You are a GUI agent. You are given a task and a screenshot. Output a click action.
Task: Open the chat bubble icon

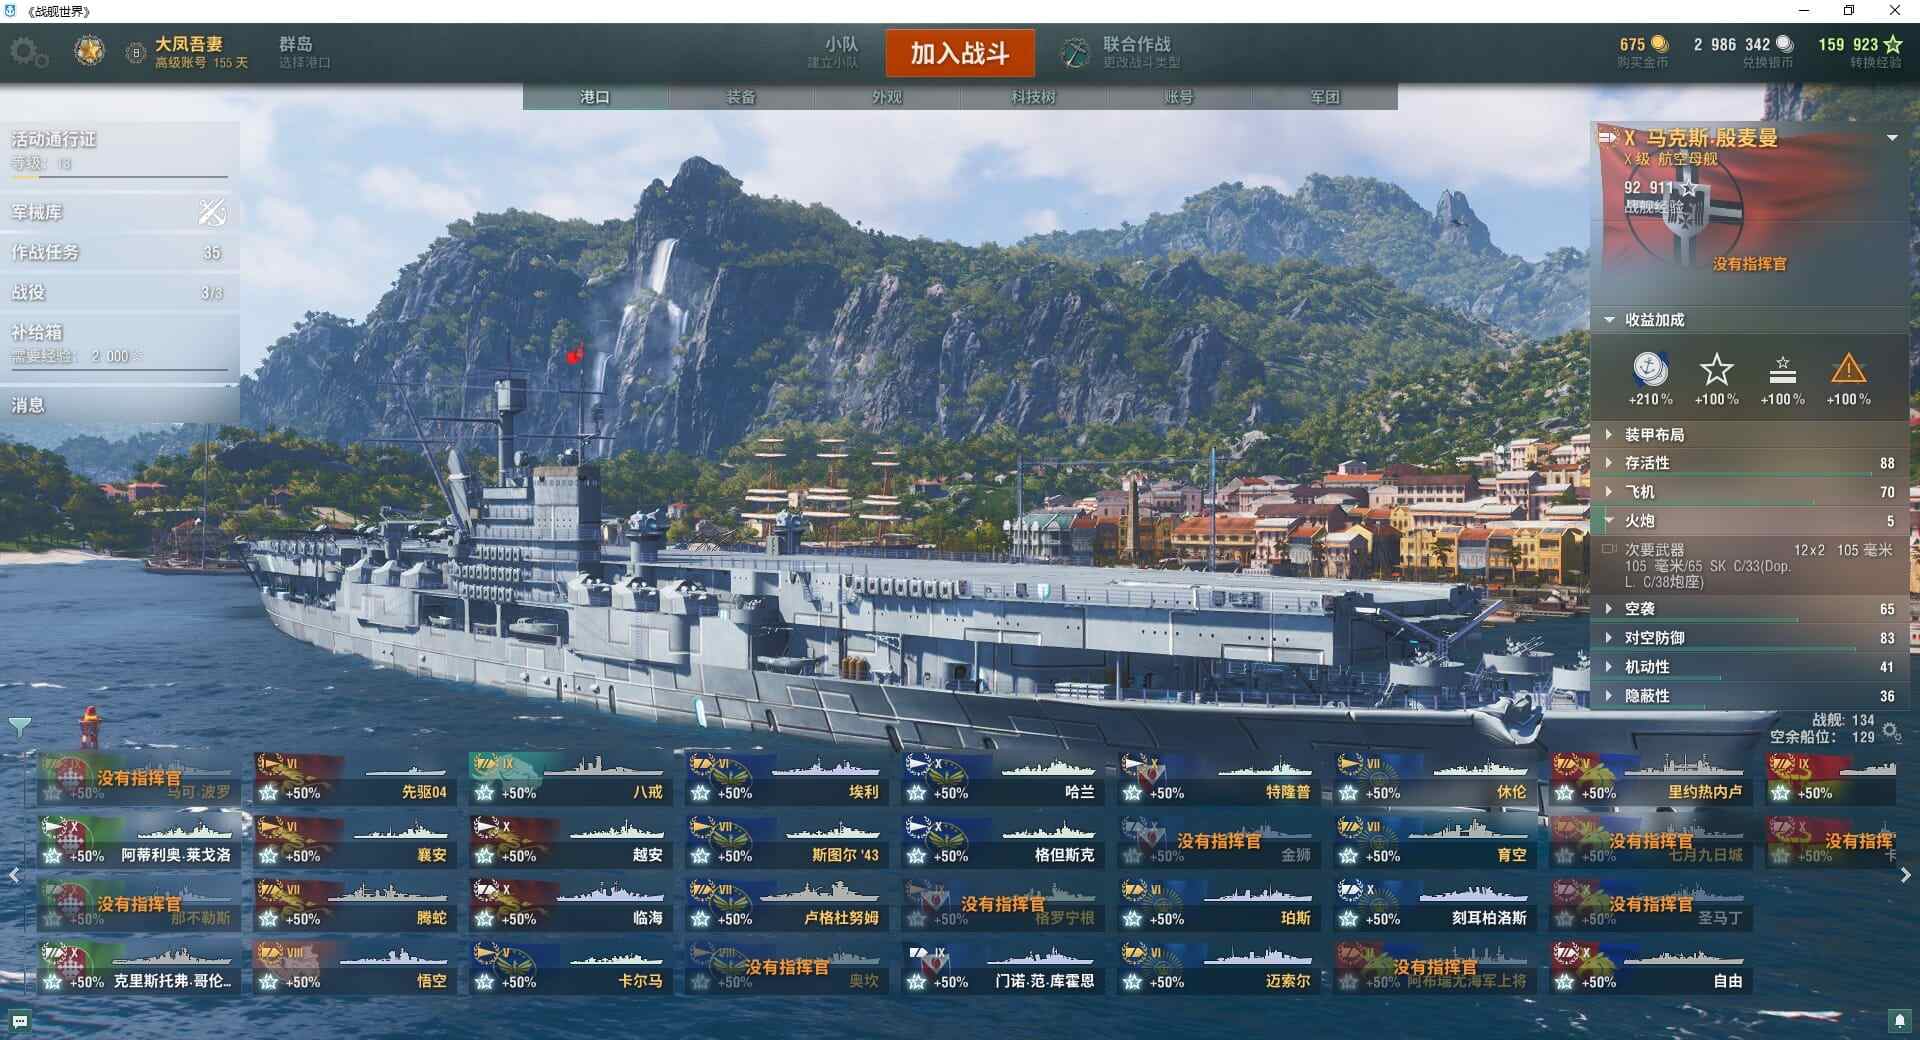20,1022
